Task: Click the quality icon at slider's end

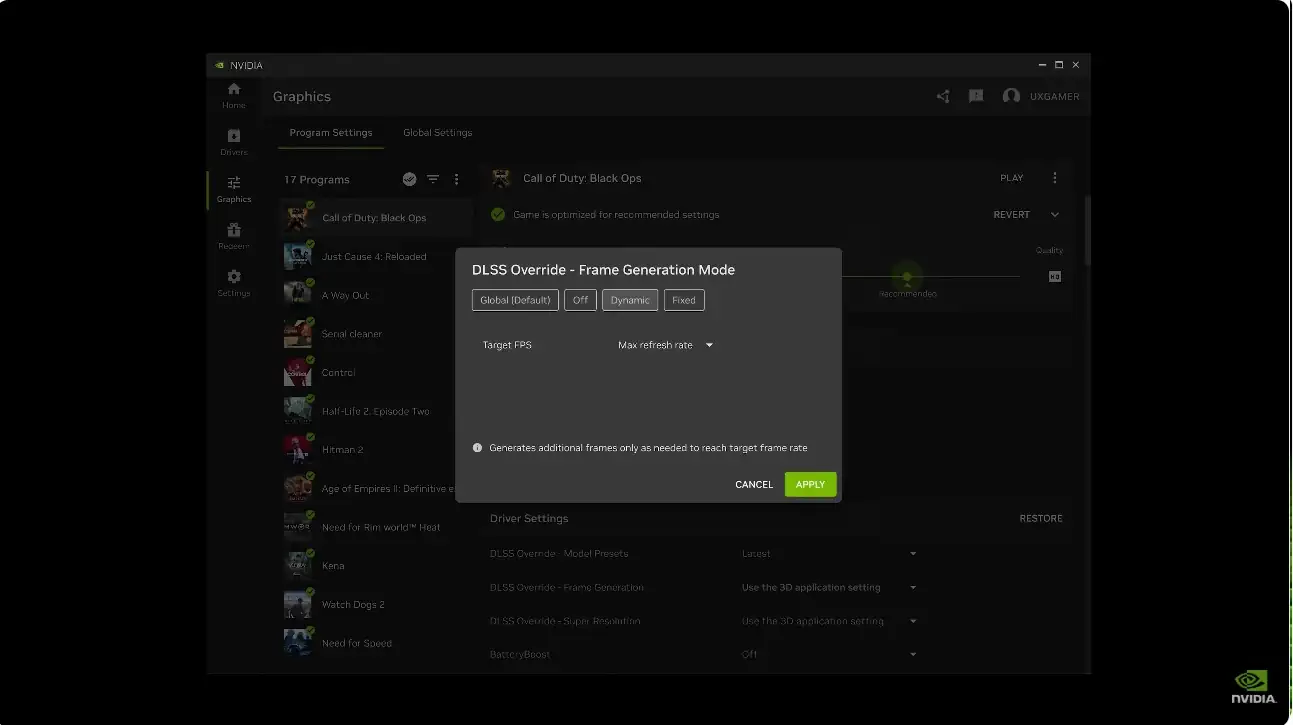Action: point(1055,277)
